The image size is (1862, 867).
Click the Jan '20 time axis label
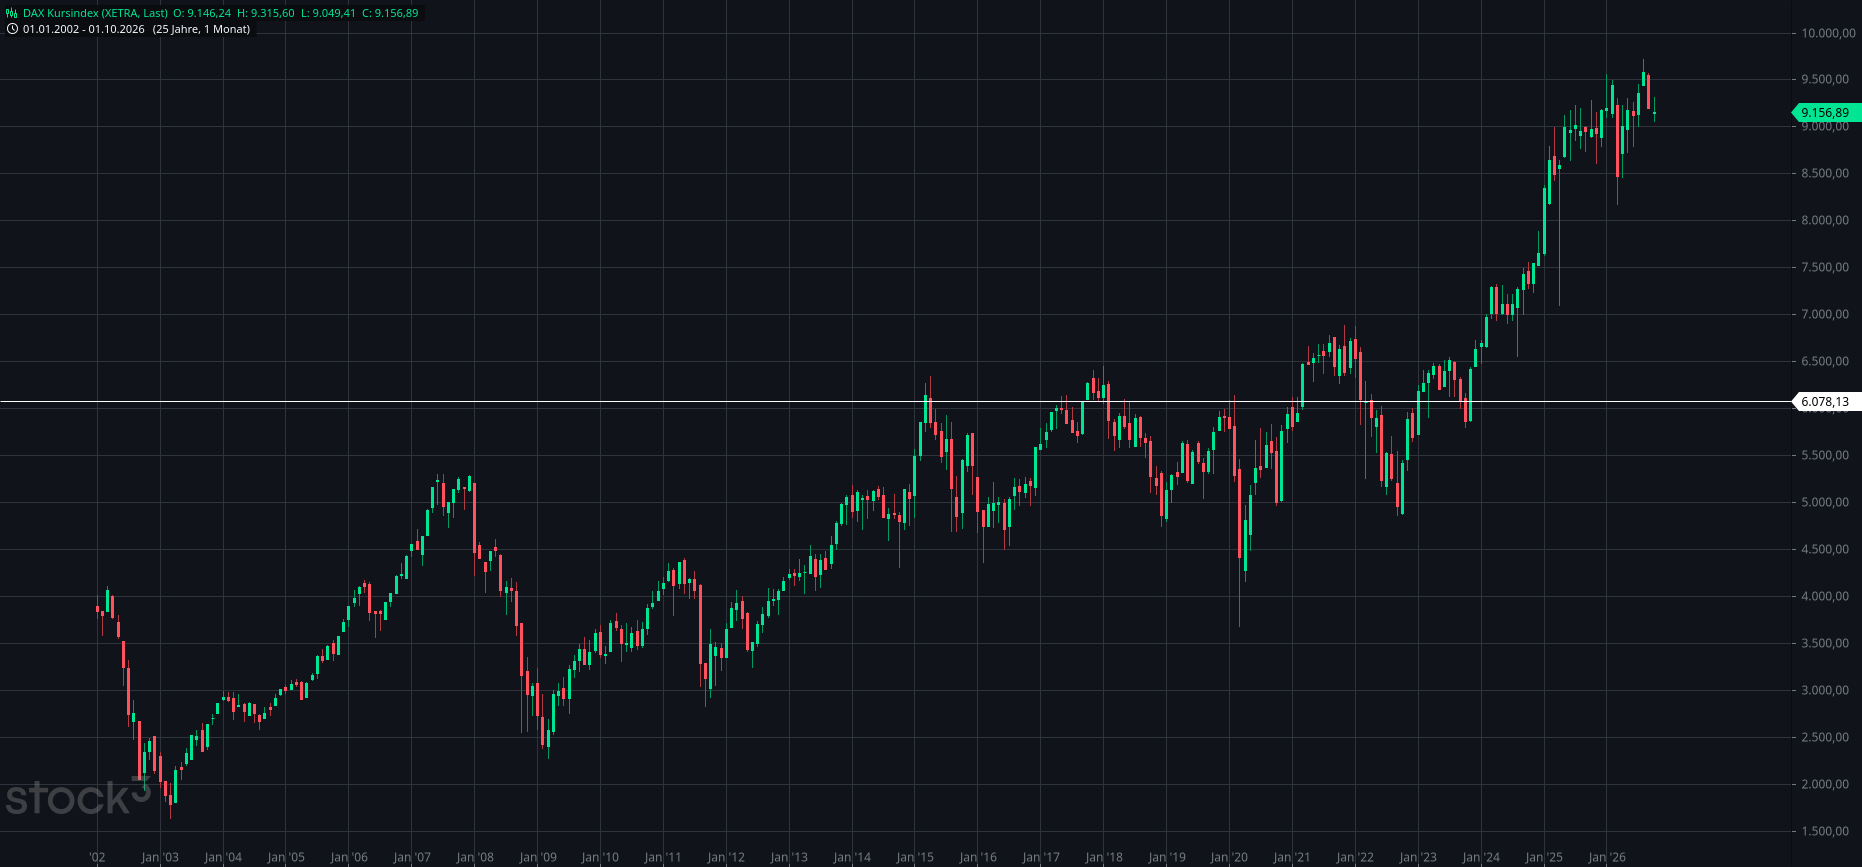[x=1229, y=857]
